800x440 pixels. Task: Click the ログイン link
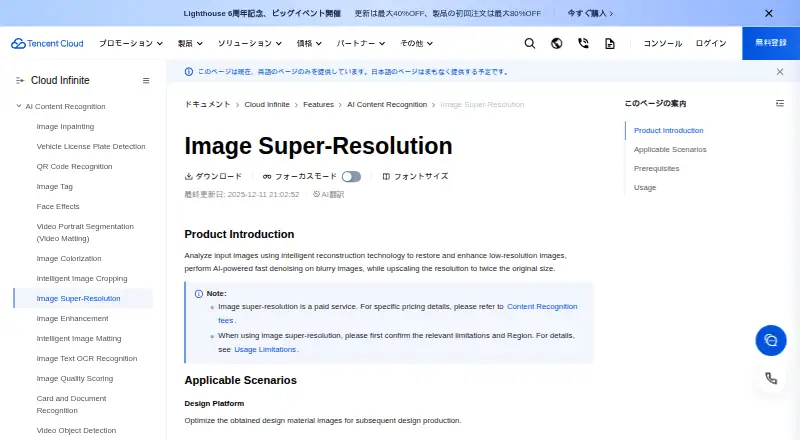[x=711, y=43]
